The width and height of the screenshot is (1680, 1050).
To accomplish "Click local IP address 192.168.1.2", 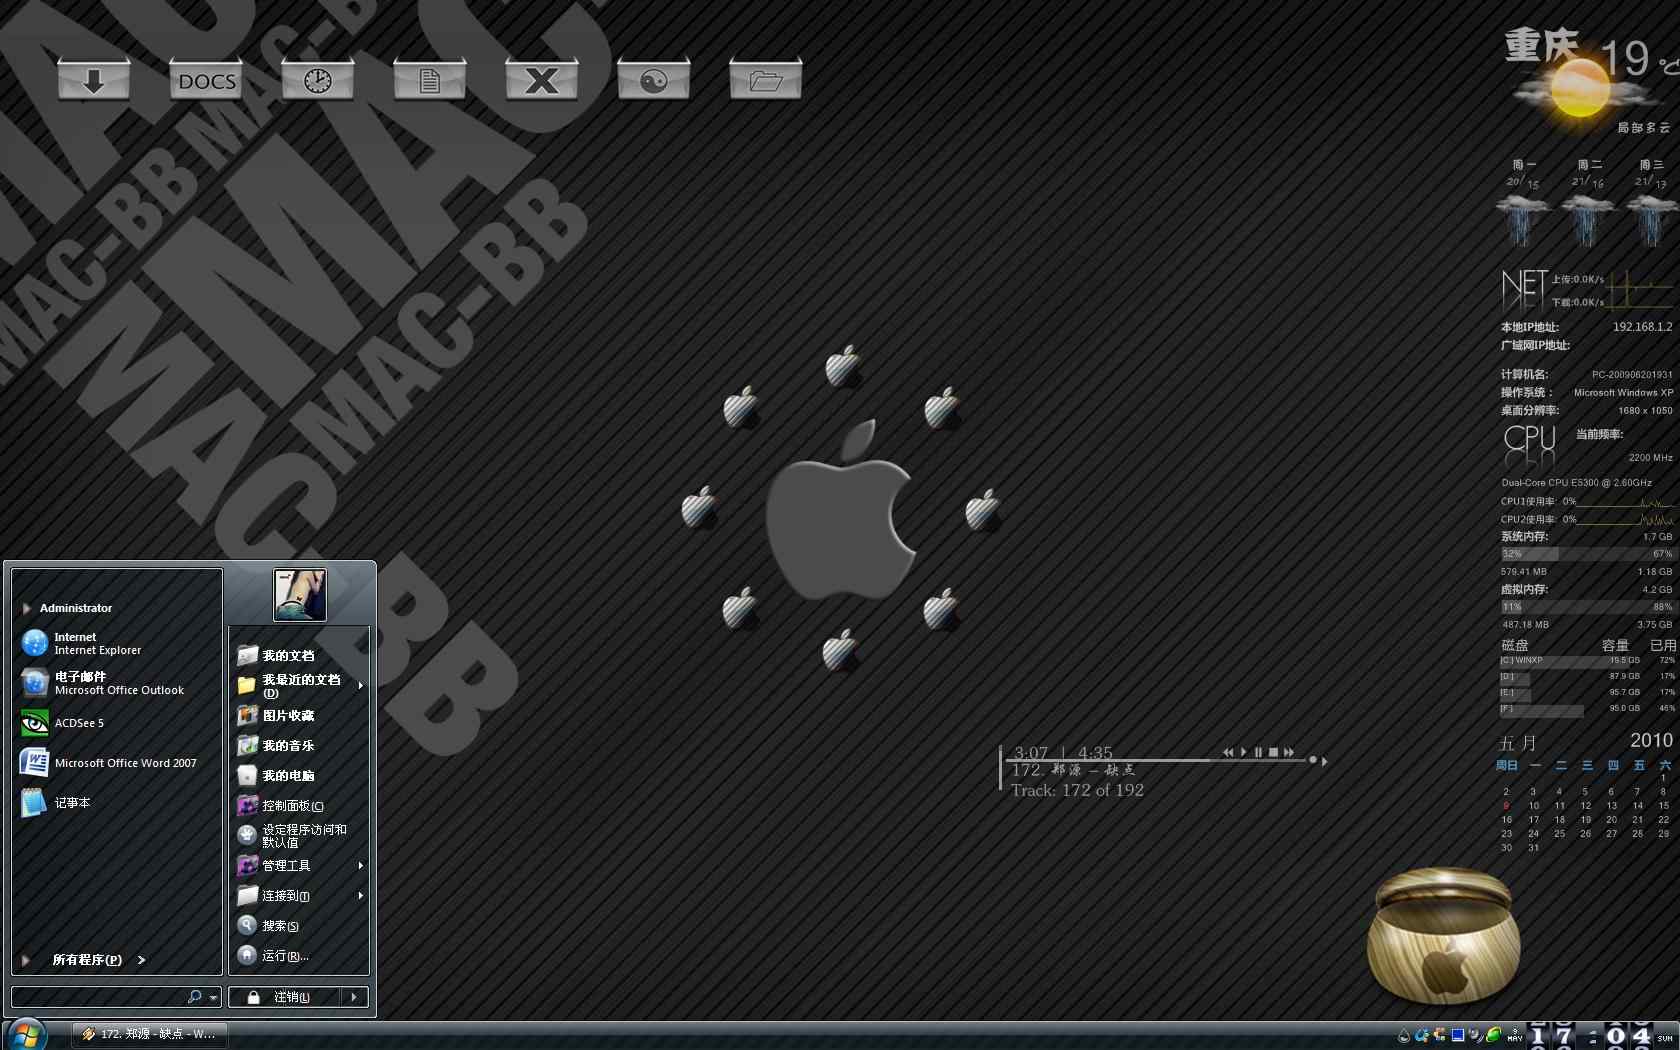I will [1642, 327].
